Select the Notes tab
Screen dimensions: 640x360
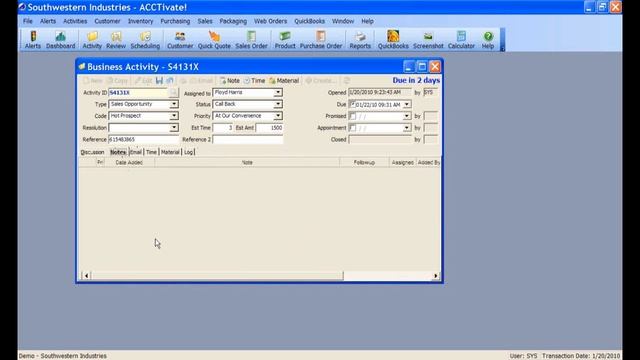118,152
